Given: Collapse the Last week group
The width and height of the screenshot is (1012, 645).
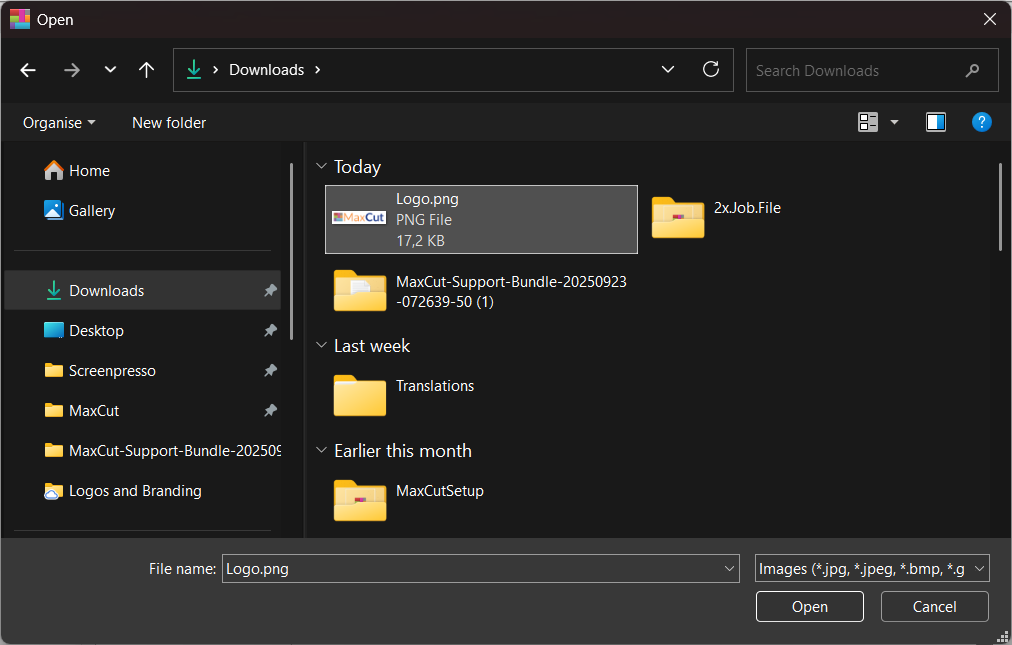Looking at the screenshot, I should (321, 346).
